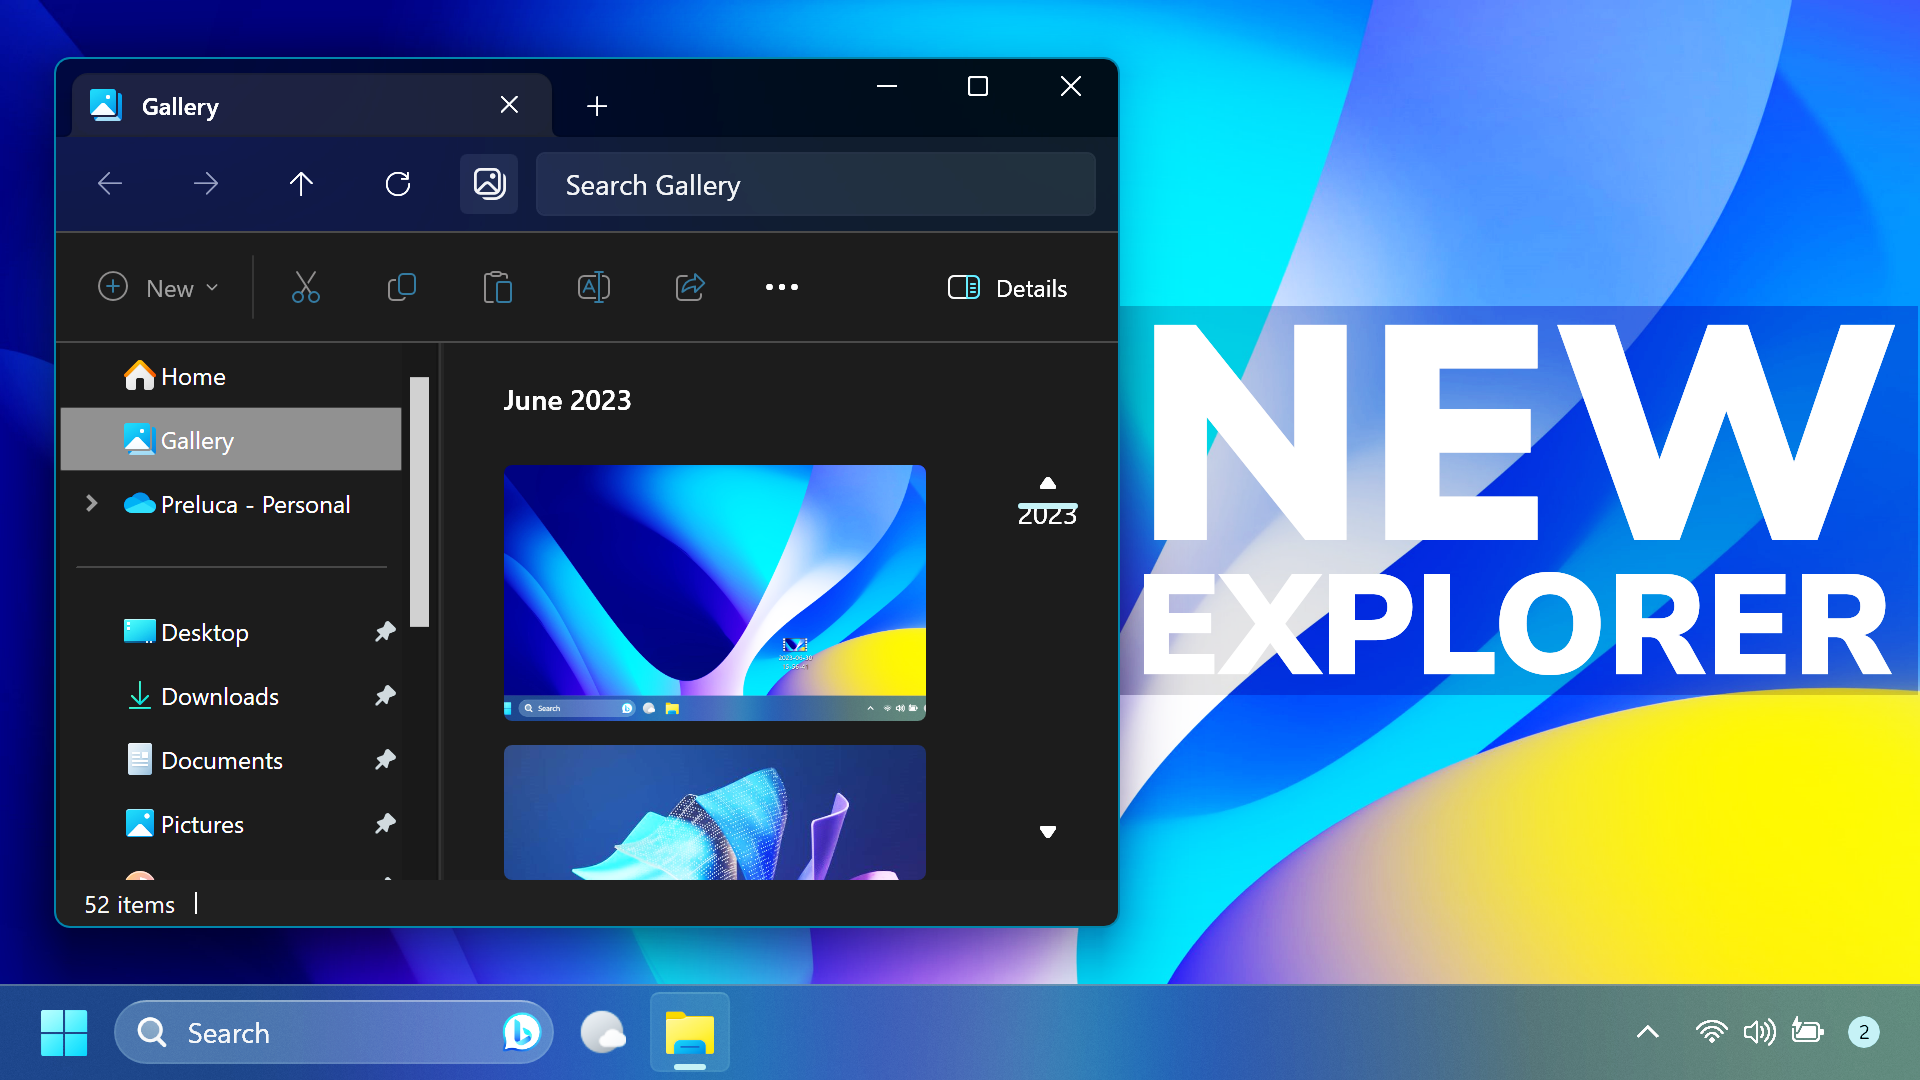1920x1080 pixels.
Task: Select the Gallery tab title
Action: (x=180, y=107)
